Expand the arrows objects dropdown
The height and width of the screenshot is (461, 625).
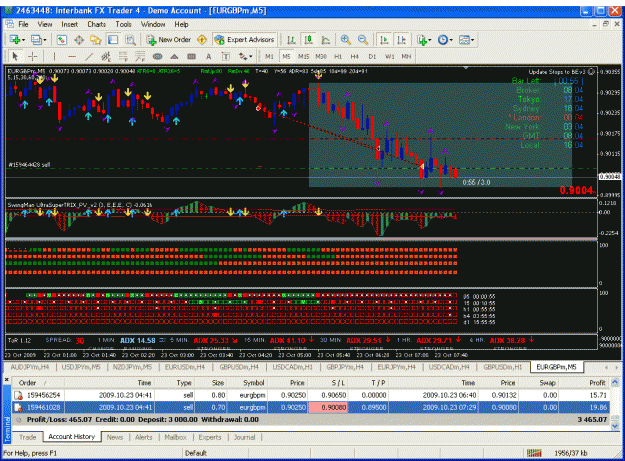coord(251,56)
